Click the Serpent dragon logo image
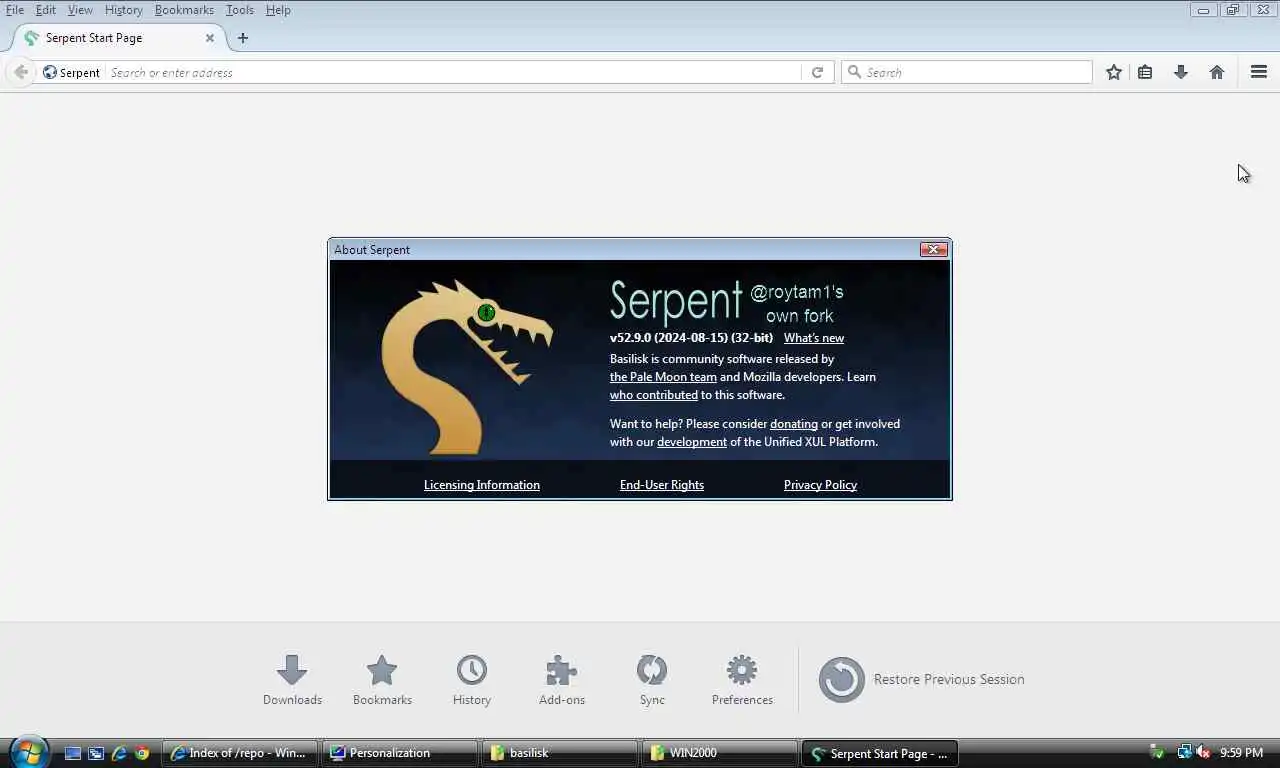Screen dimensions: 1280x768 pos(466,366)
